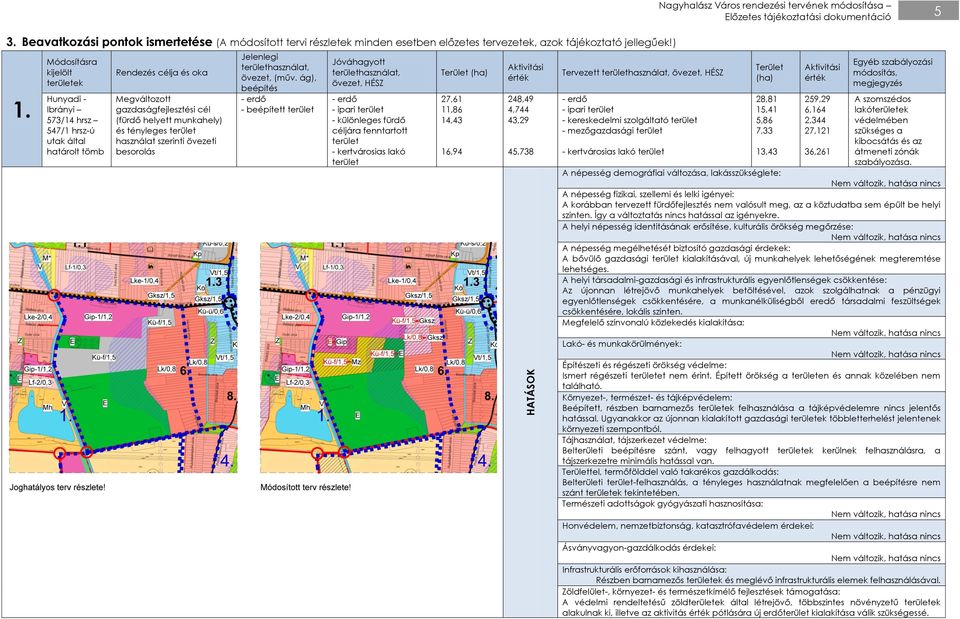Viewport: 960px width, 619px height.
Task: Select planned activity value "259,29"
Action: (817, 99)
